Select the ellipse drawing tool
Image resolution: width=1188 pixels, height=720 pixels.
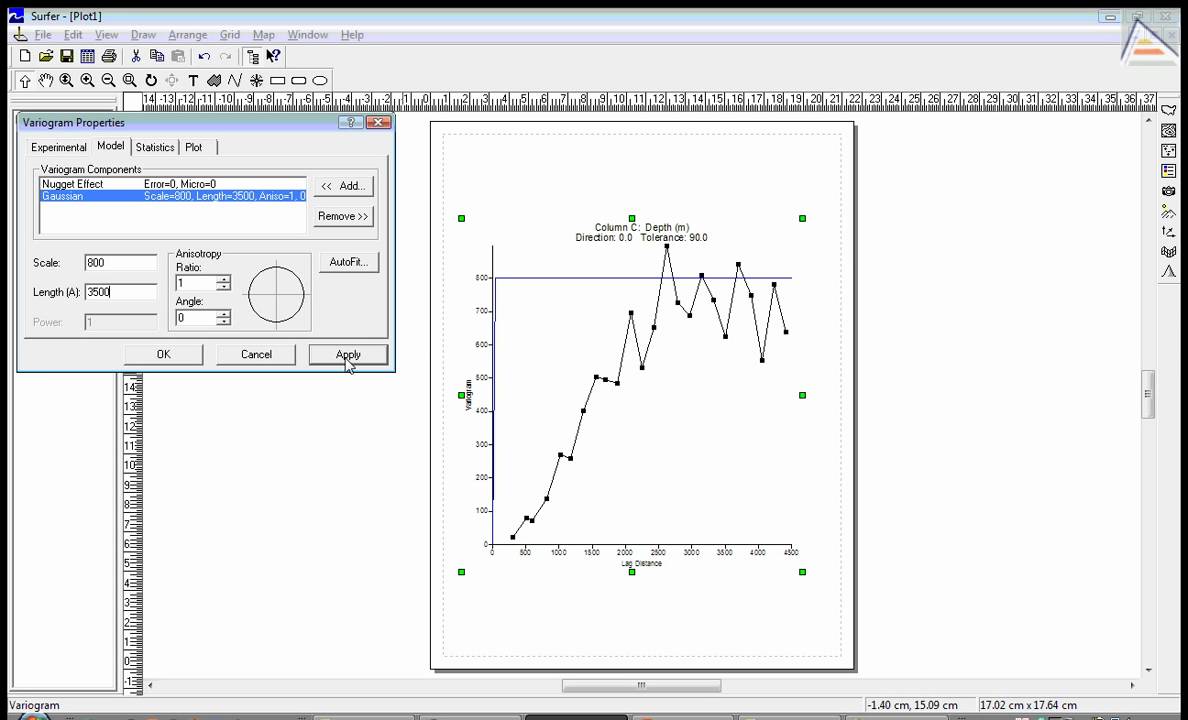(x=320, y=80)
